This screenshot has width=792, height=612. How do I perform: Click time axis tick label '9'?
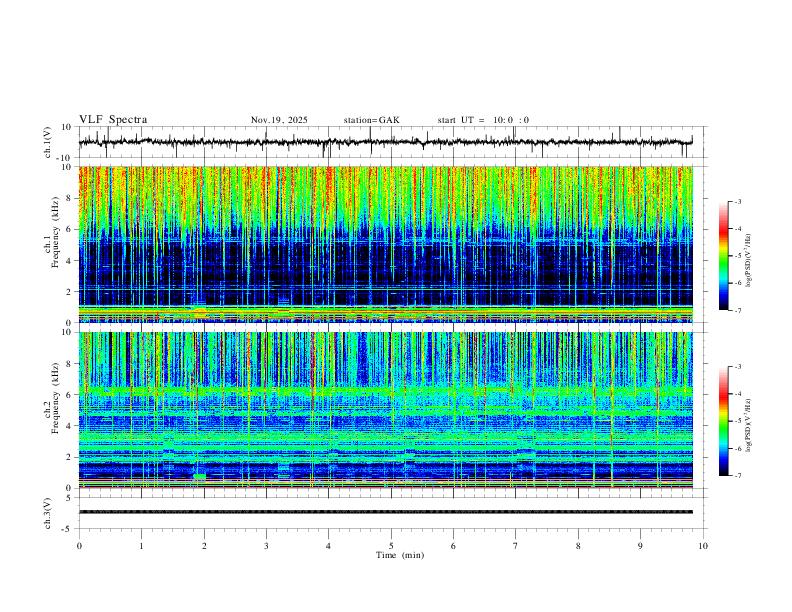(x=640, y=546)
